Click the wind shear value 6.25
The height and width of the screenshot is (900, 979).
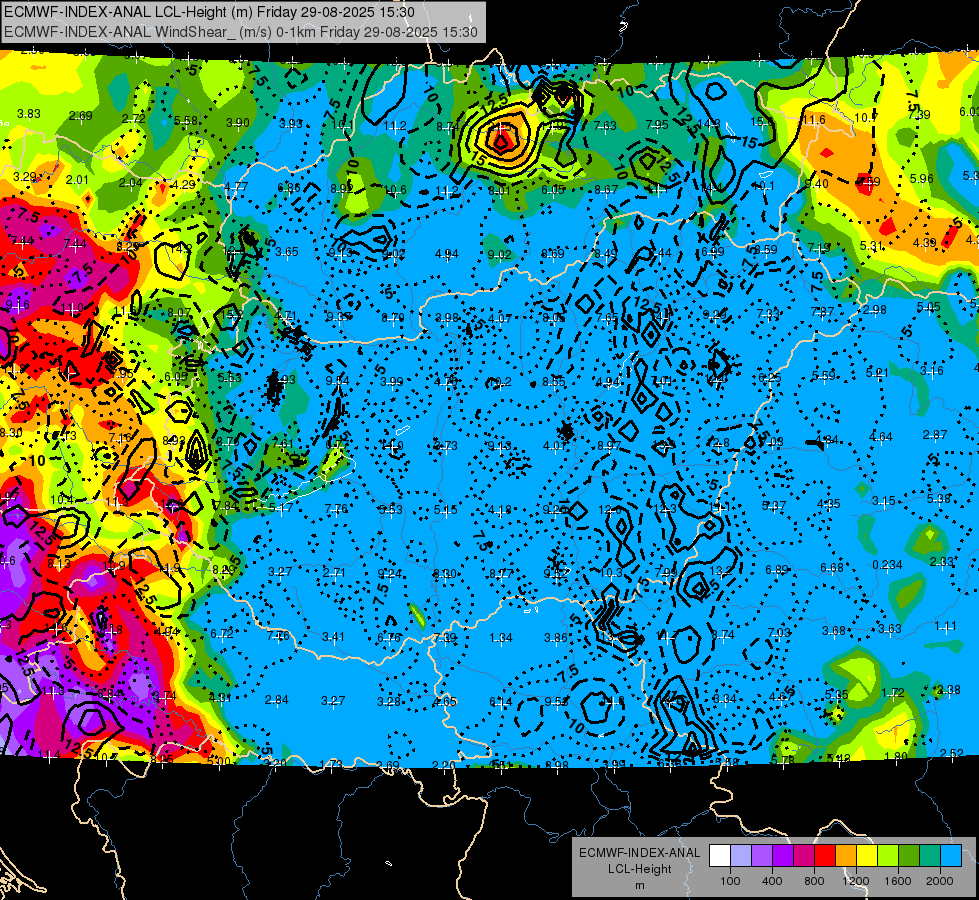770,378
